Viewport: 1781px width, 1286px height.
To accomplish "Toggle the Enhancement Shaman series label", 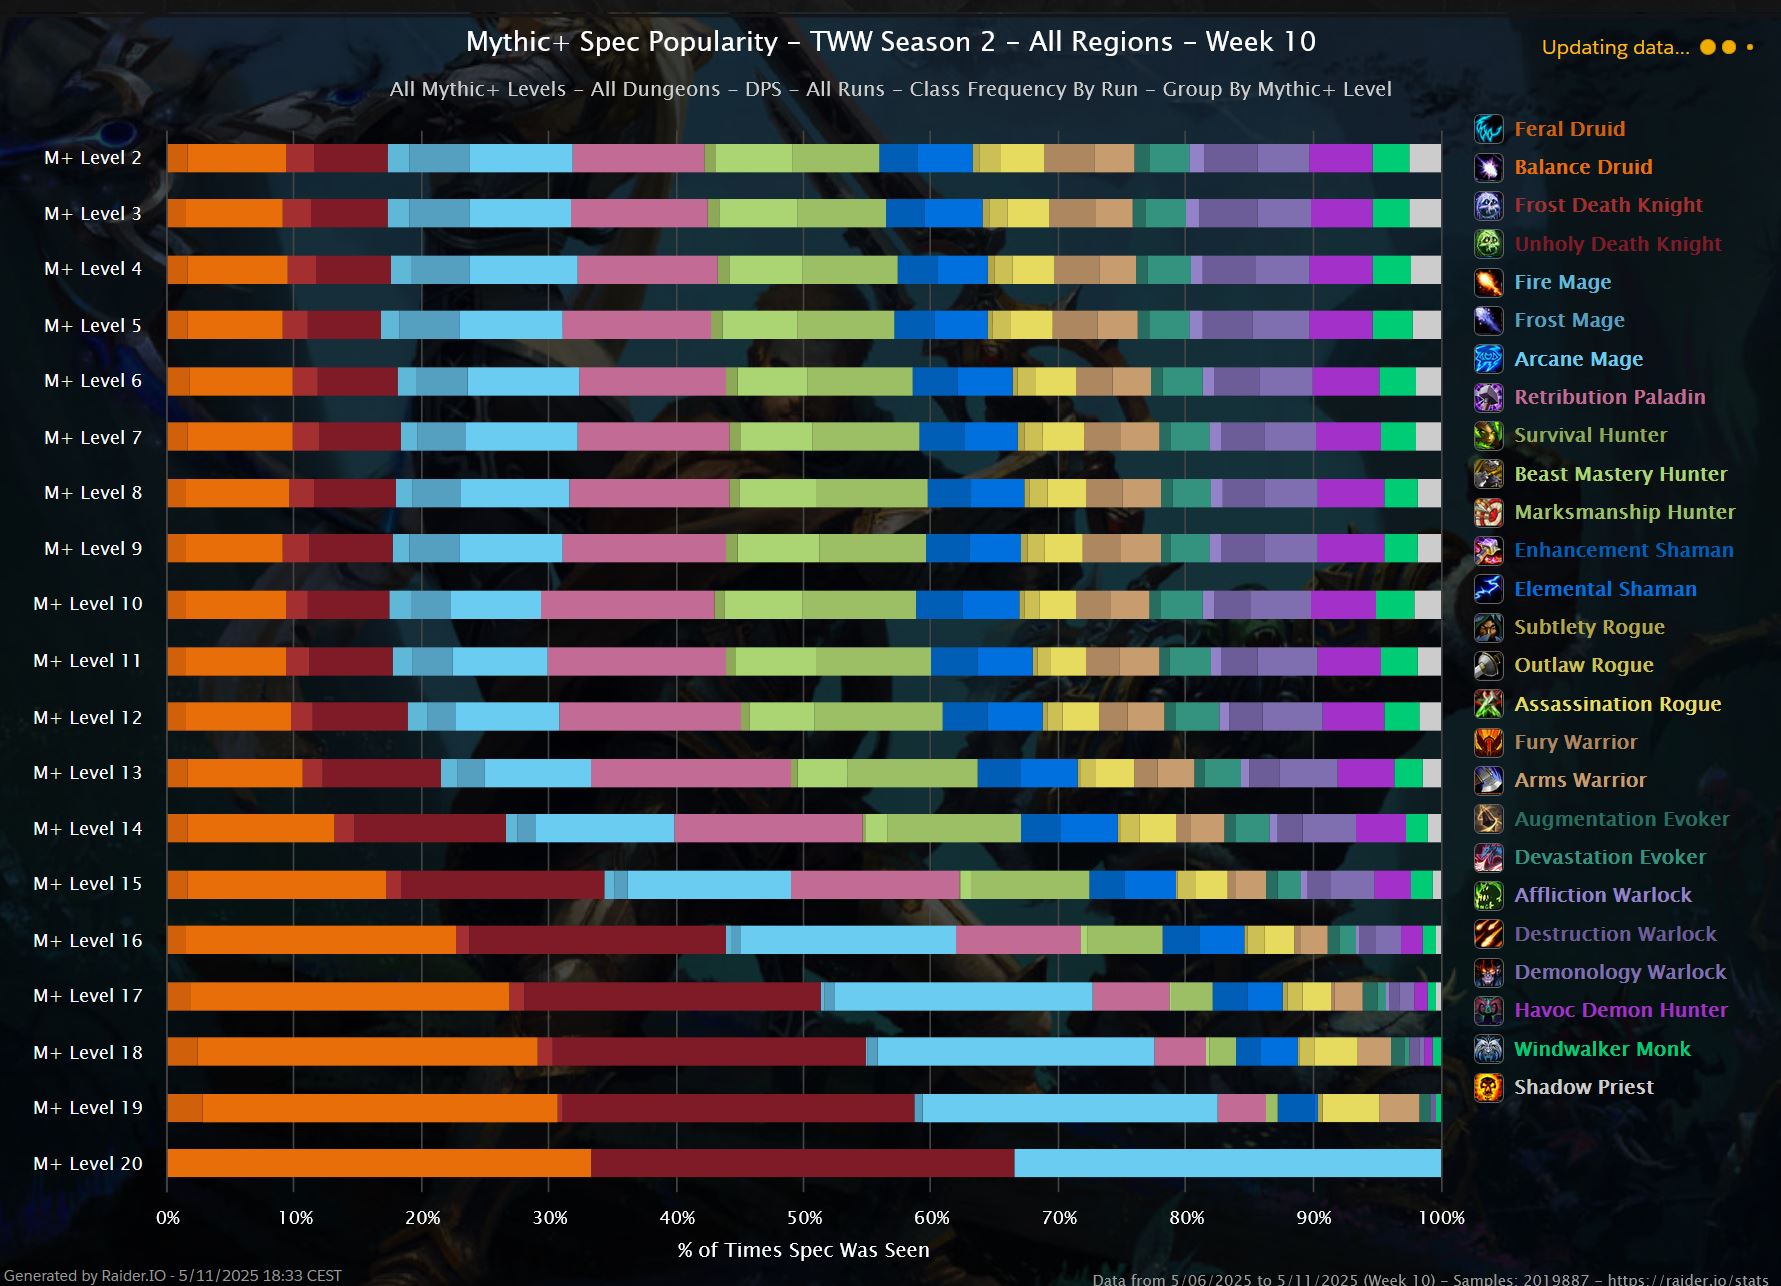I will pyautogui.click(x=1623, y=550).
